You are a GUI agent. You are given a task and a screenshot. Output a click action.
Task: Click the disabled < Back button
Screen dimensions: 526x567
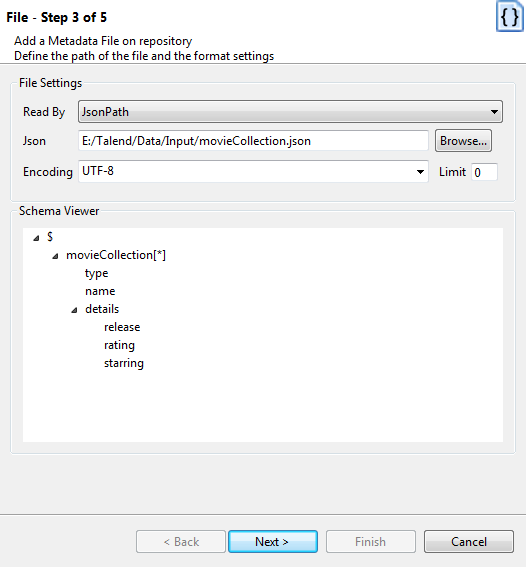pos(181,541)
